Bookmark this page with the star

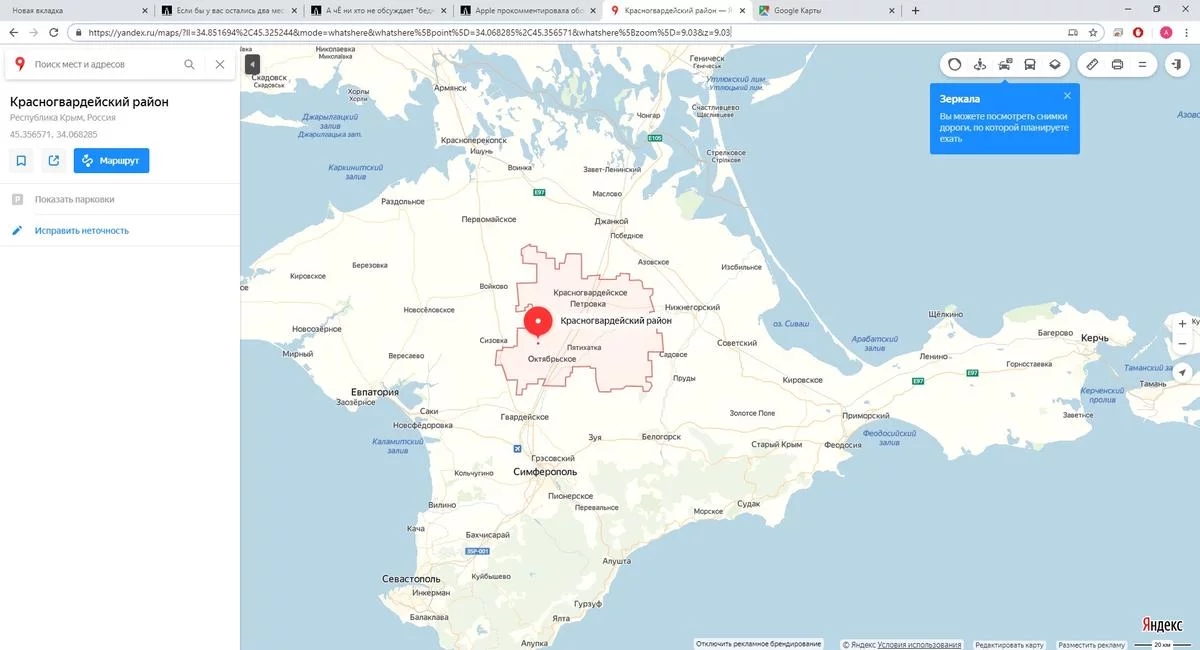tap(1093, 32)
